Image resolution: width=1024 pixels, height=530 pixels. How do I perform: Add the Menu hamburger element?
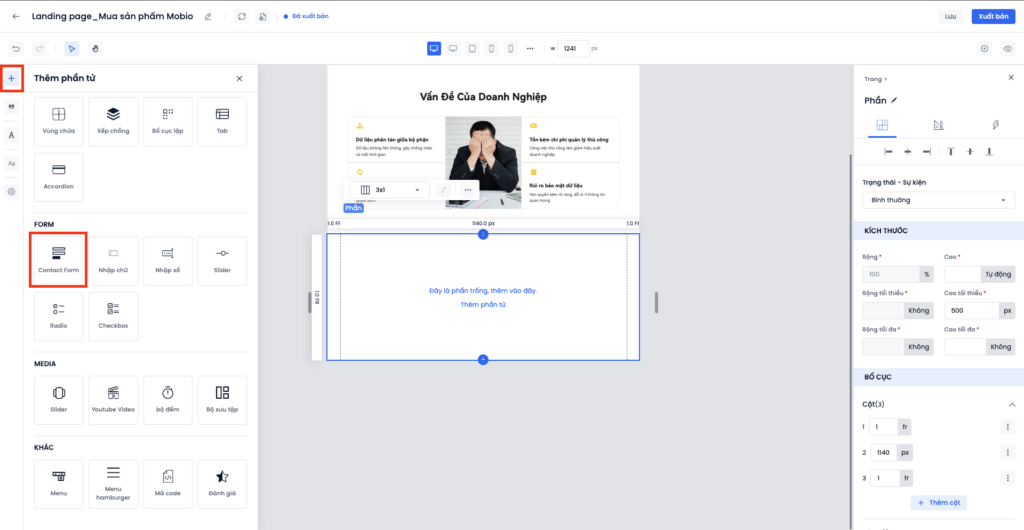(113, 484)
